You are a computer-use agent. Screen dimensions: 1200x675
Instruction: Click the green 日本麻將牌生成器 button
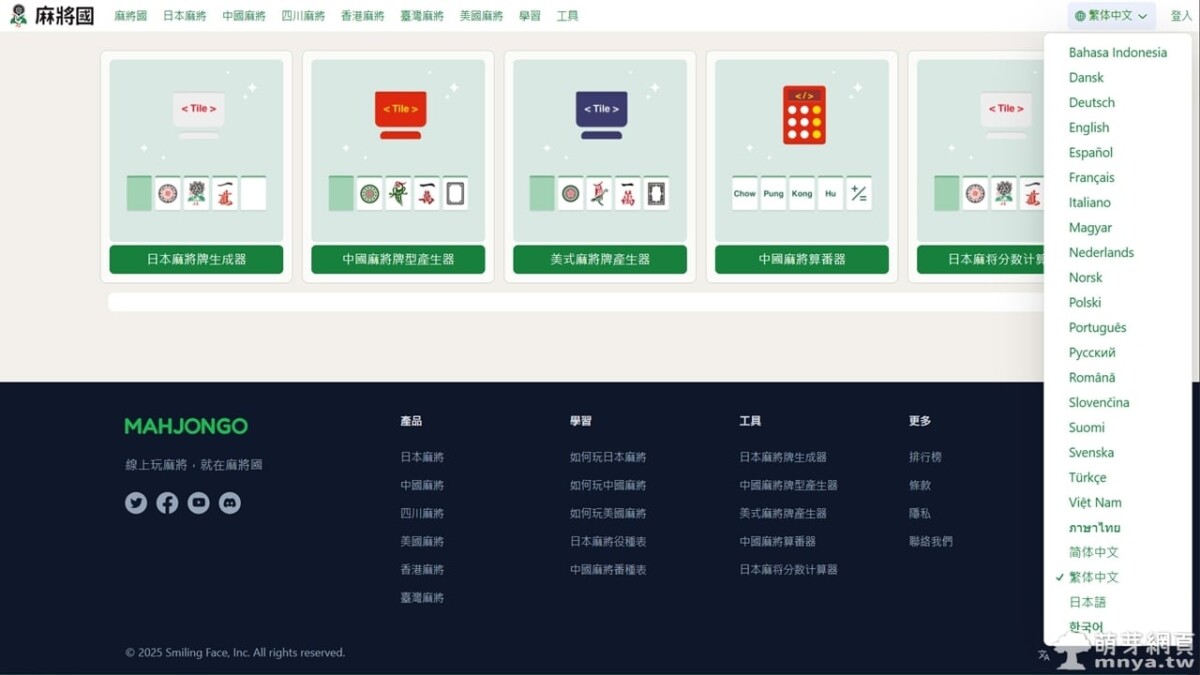[196, 259]
